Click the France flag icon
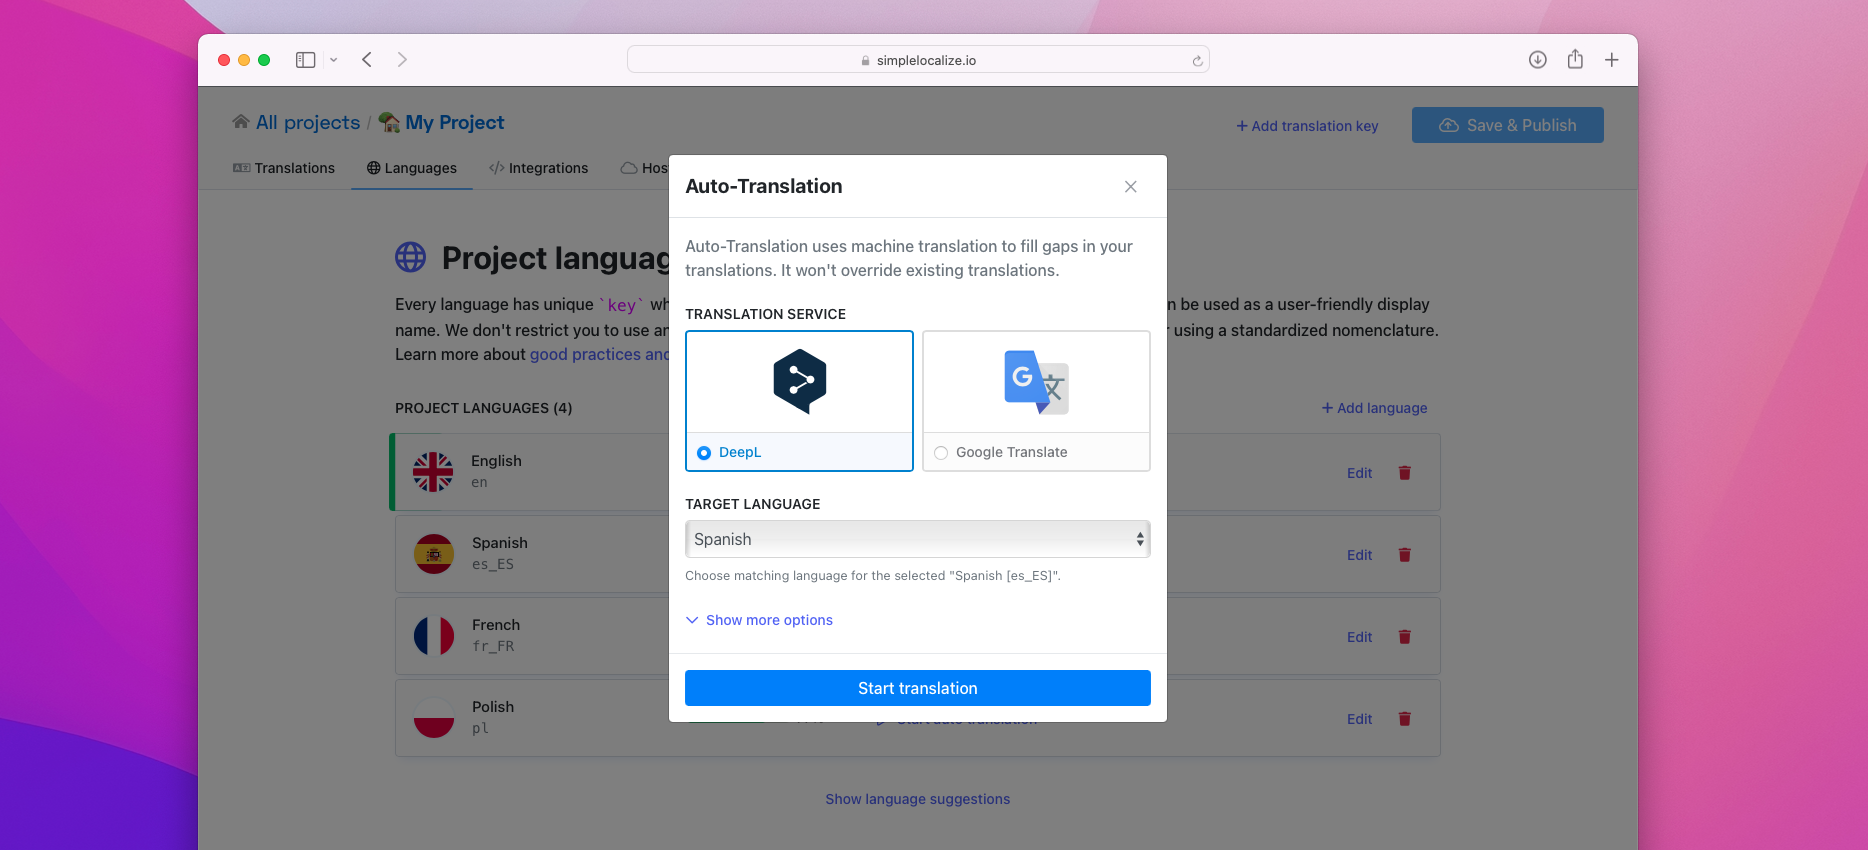This screenshot has width=1868, height=850. (433, 636)
